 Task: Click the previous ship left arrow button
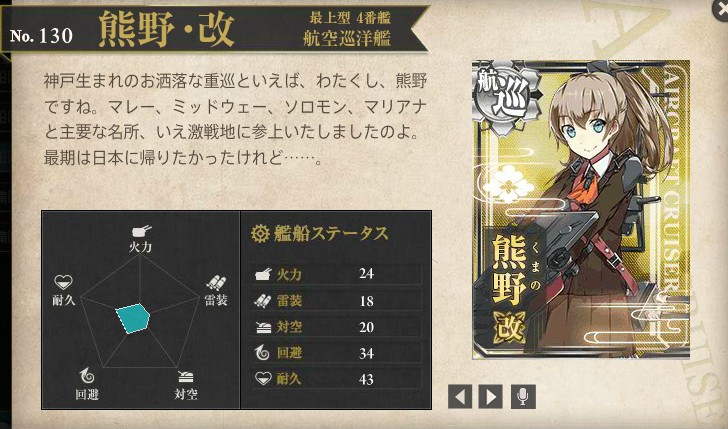pos(460,397)
